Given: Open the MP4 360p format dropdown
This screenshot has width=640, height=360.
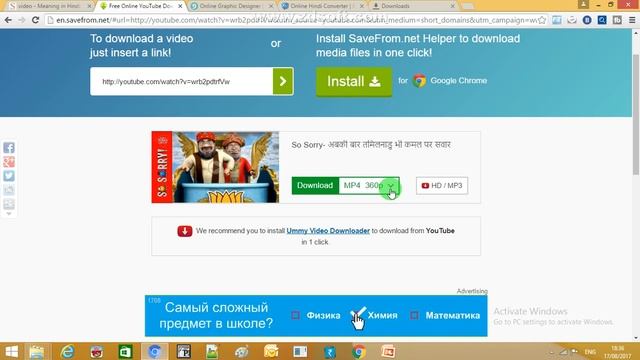Looking at the screenshot, I should 369,185.
